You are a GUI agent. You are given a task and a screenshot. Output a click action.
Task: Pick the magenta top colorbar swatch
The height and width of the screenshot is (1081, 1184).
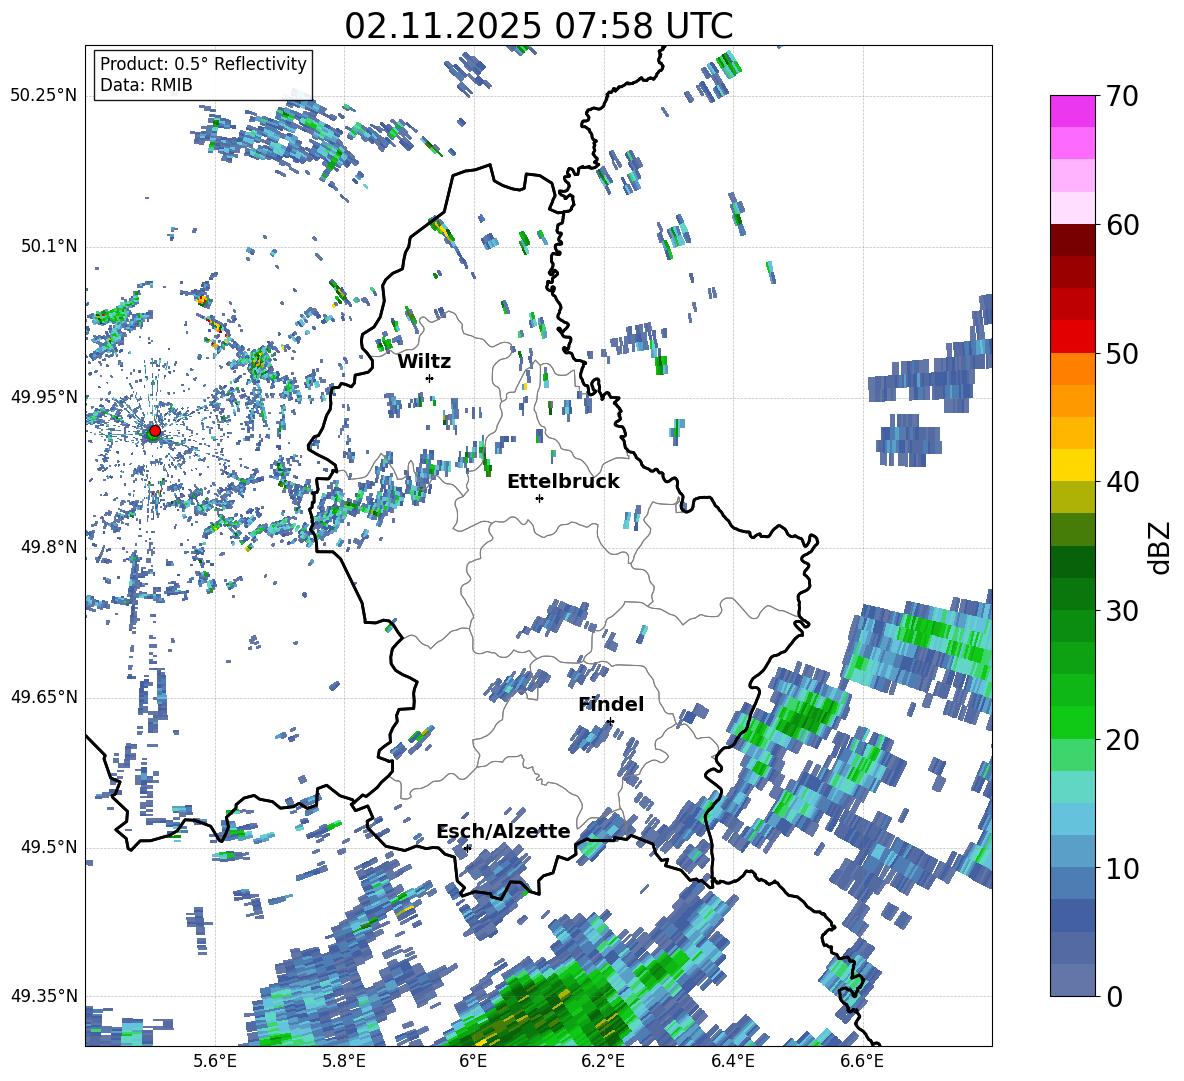(1072, 111)
